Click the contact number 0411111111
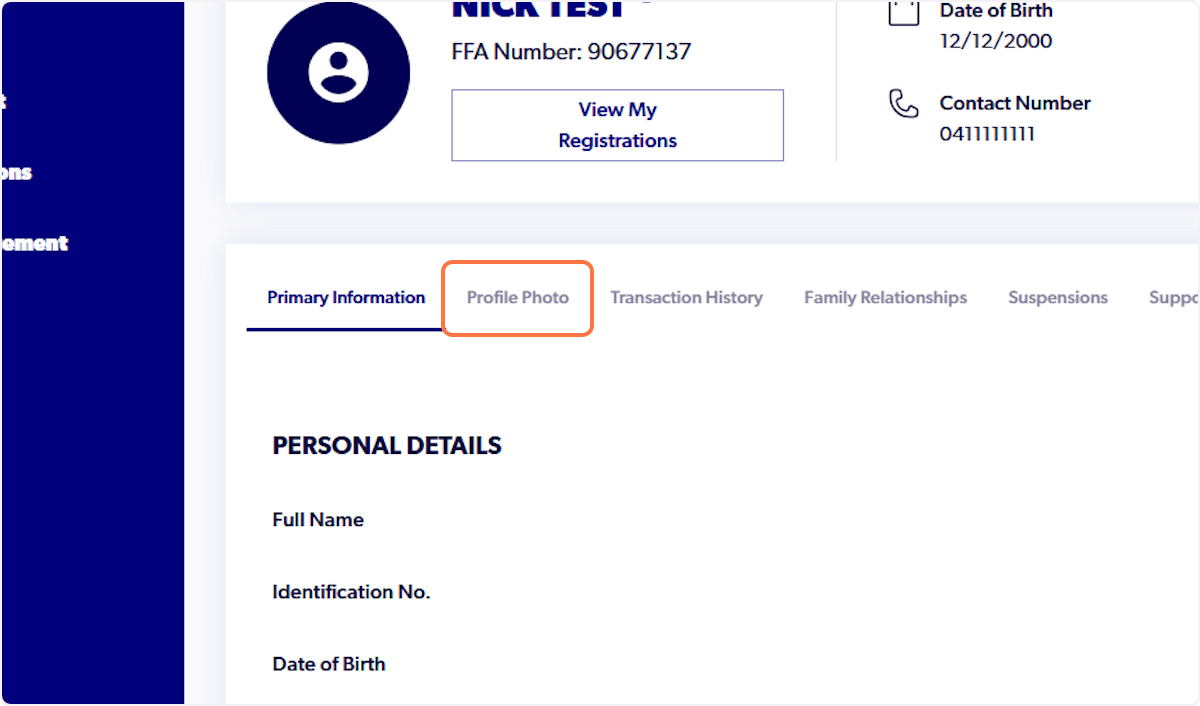 [x=987, y=134]
